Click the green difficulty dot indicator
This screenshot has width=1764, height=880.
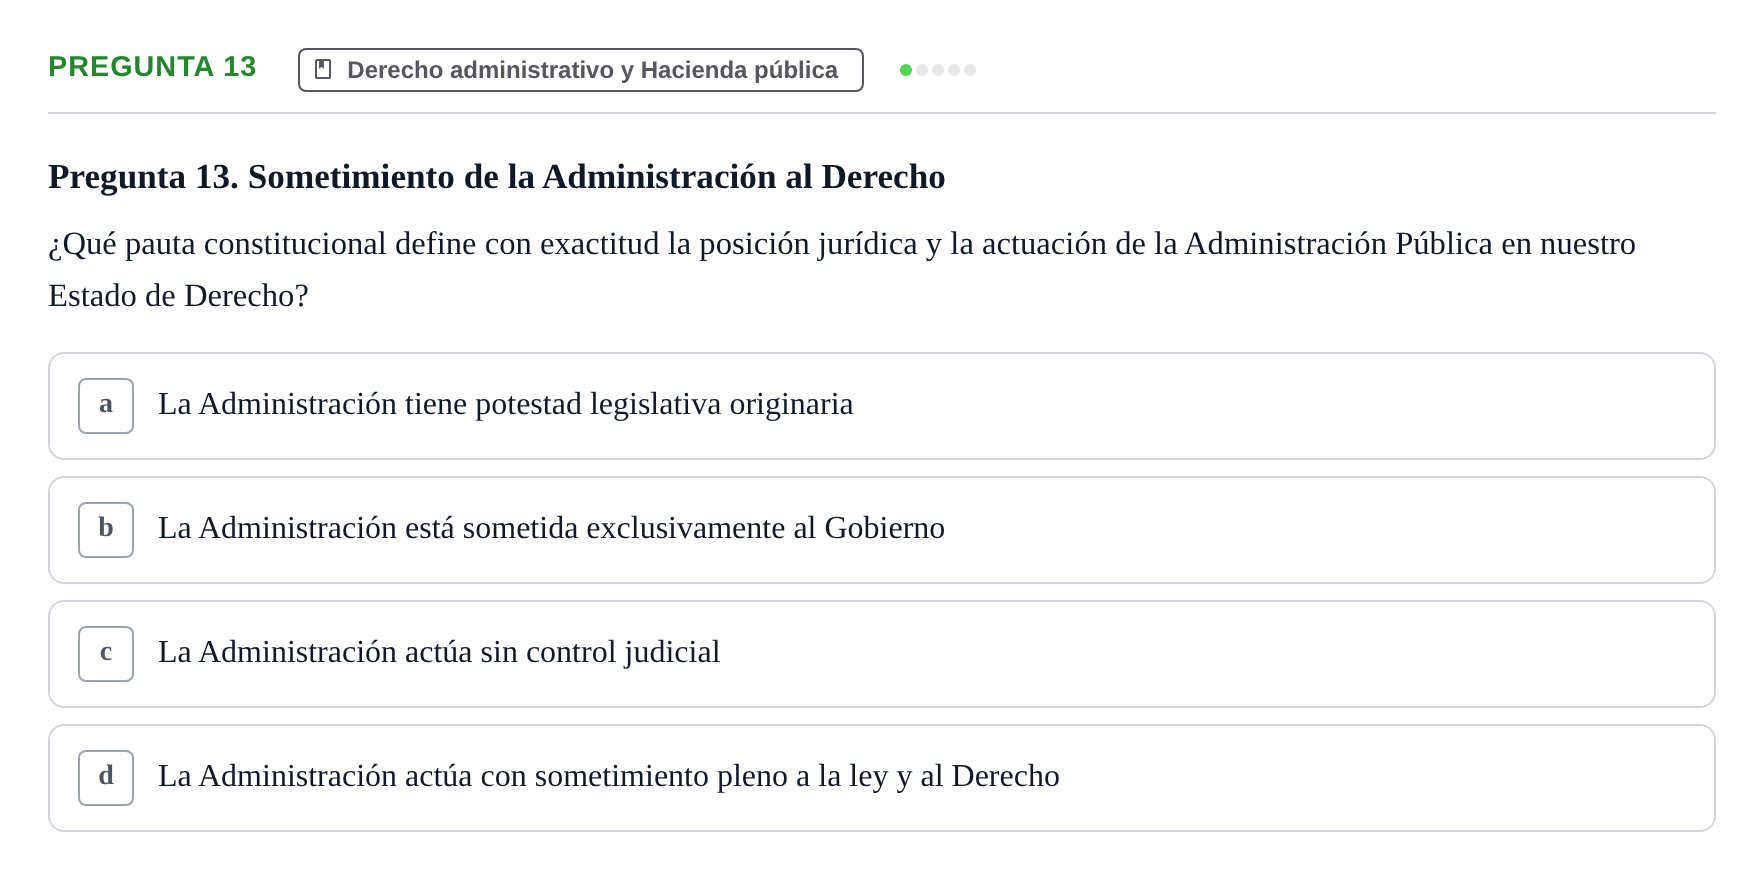[x=906, y=70]
